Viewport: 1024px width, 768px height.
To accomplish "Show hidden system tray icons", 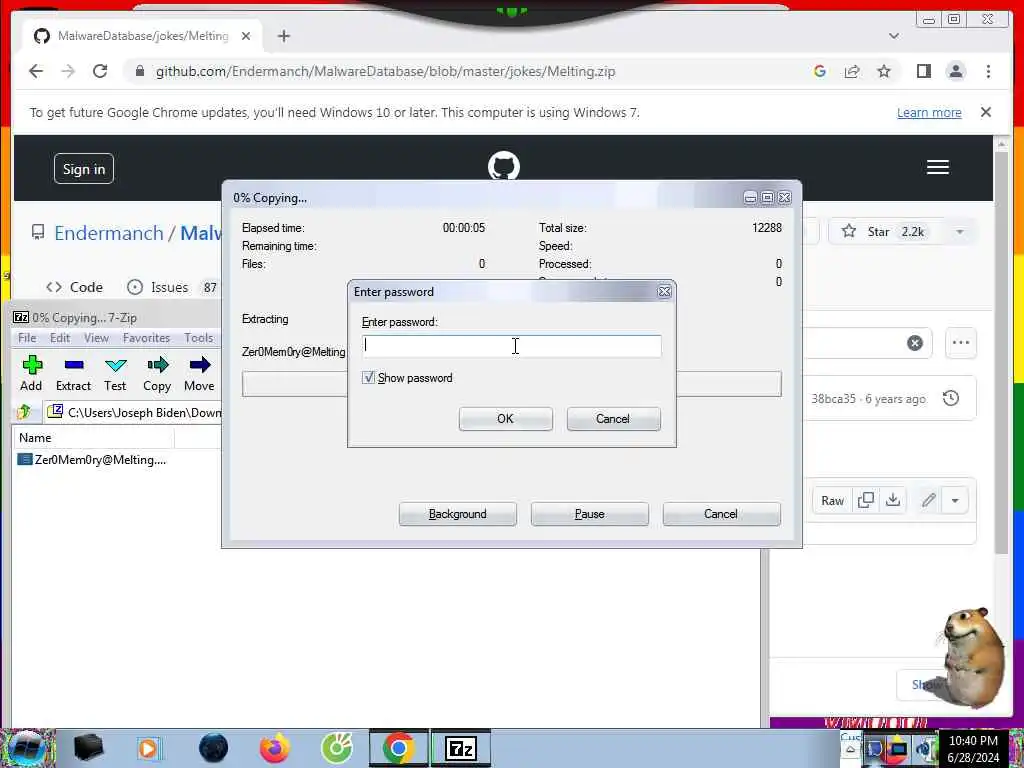I will coord(850,748).
